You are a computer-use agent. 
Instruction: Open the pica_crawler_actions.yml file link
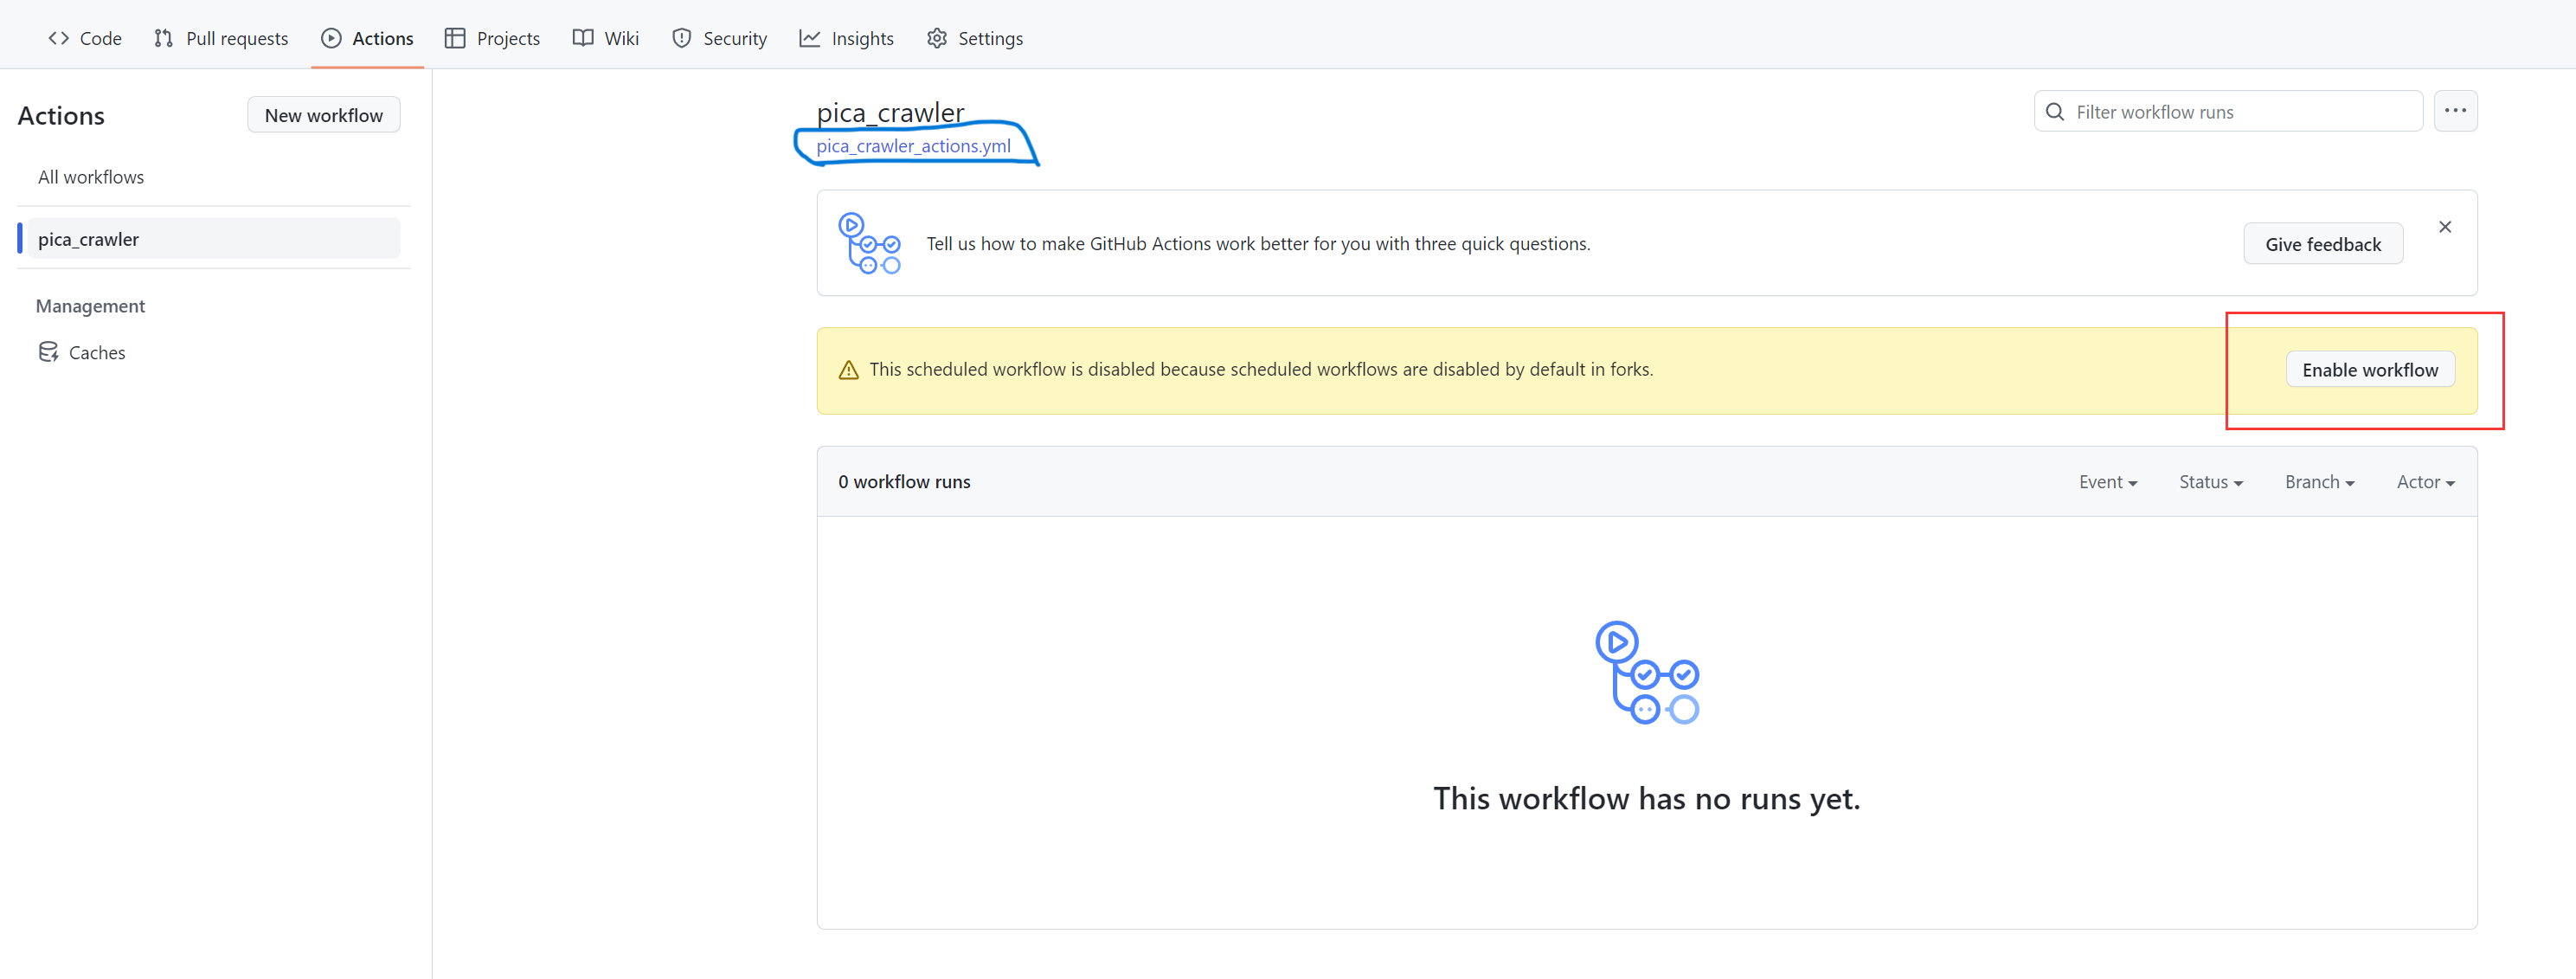pyautogui.click(x=913, y=146)
